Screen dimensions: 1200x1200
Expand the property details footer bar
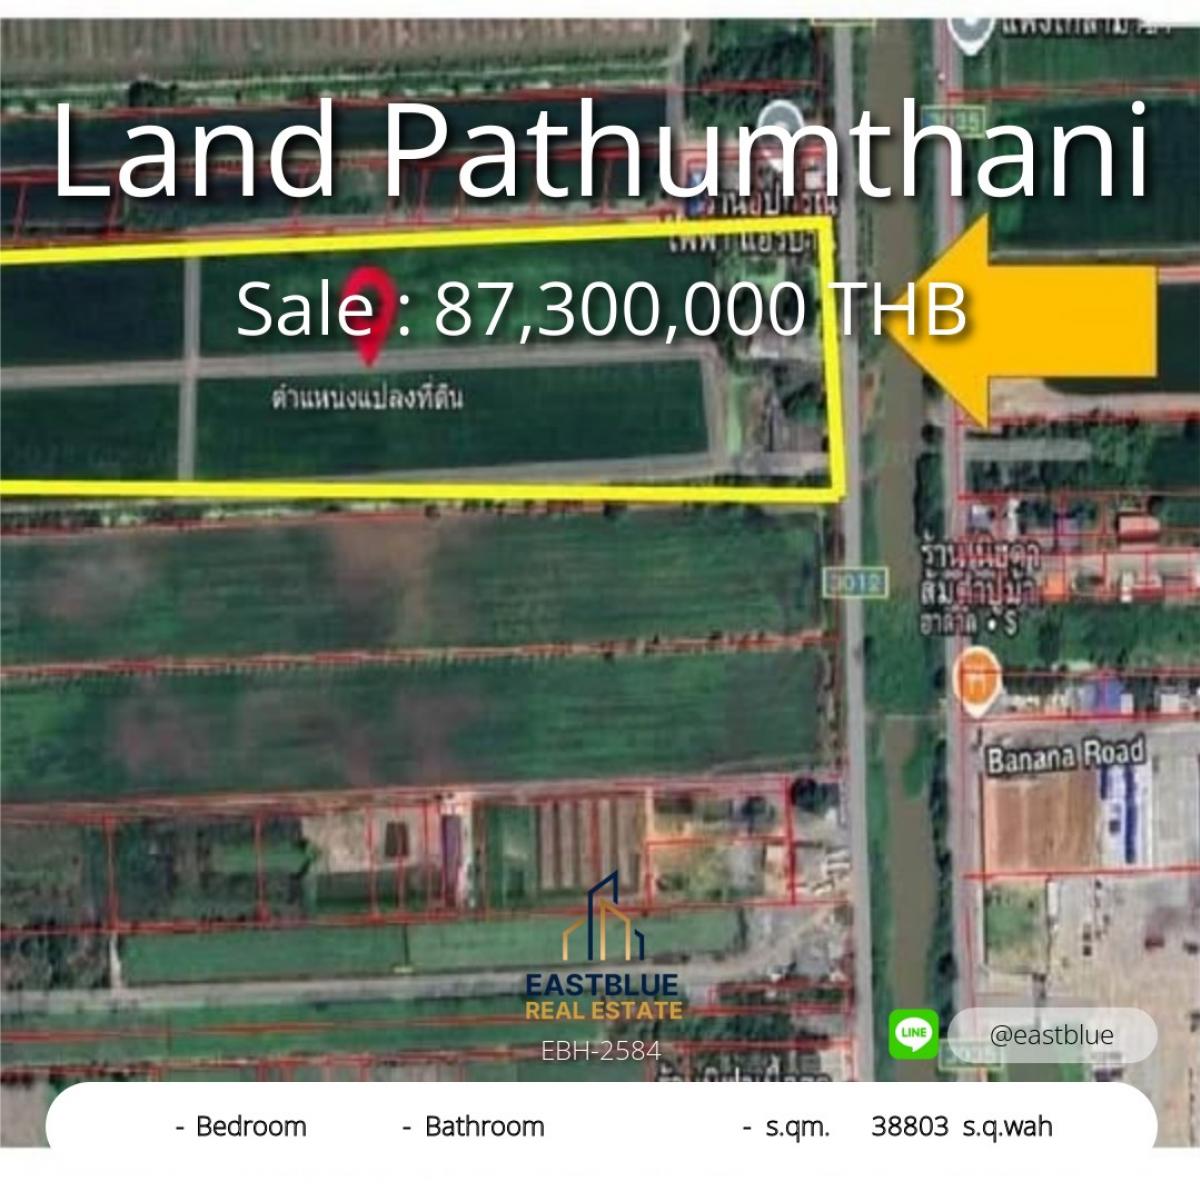pos(600,1127)
